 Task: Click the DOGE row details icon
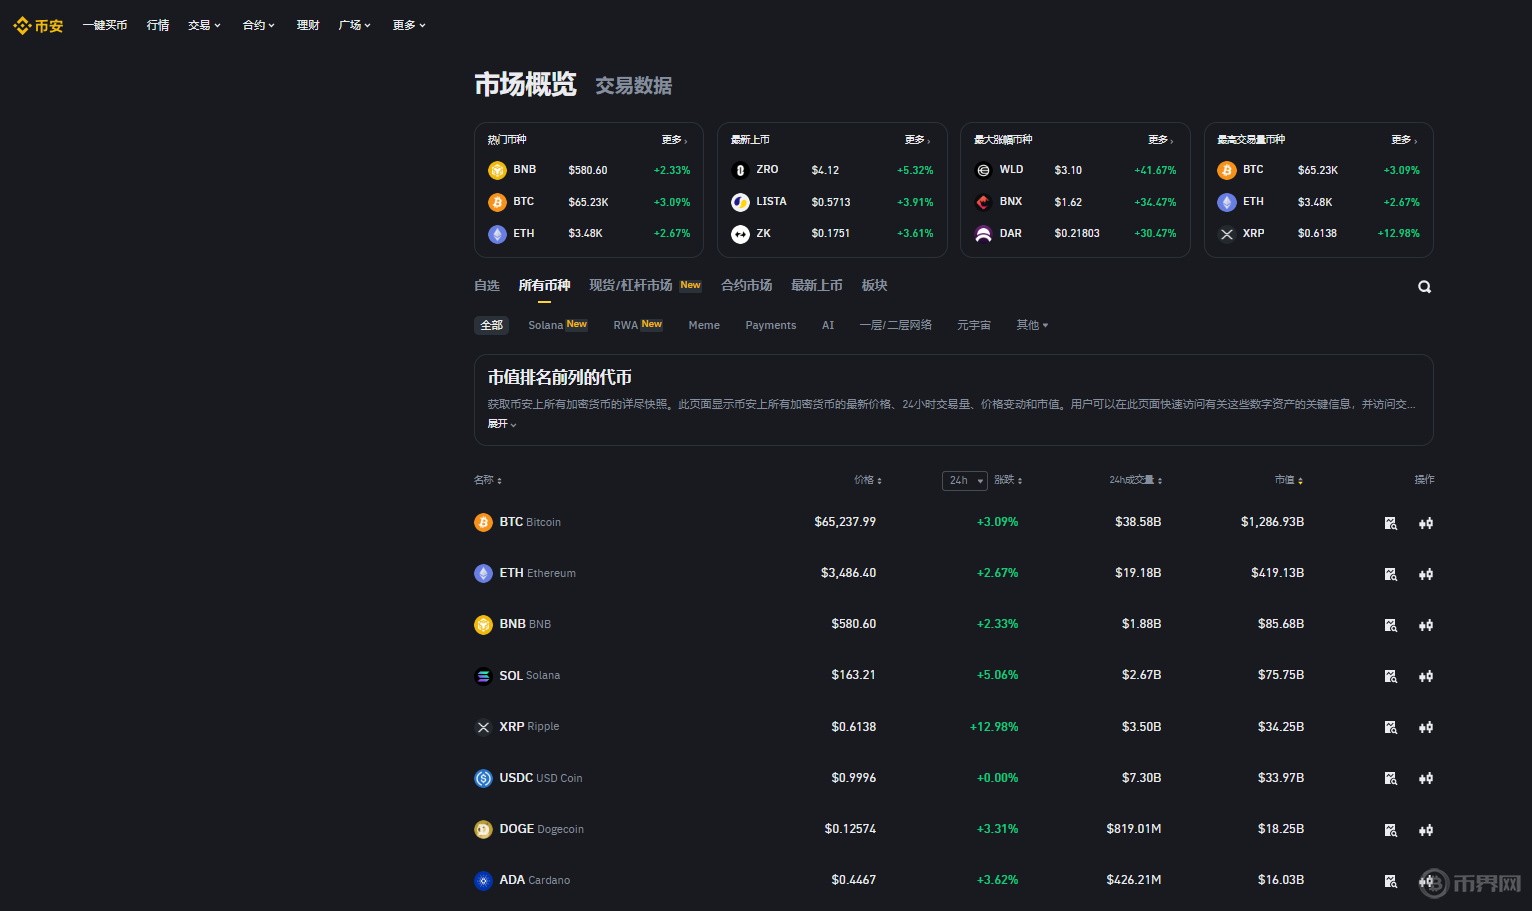point(1390,830)
